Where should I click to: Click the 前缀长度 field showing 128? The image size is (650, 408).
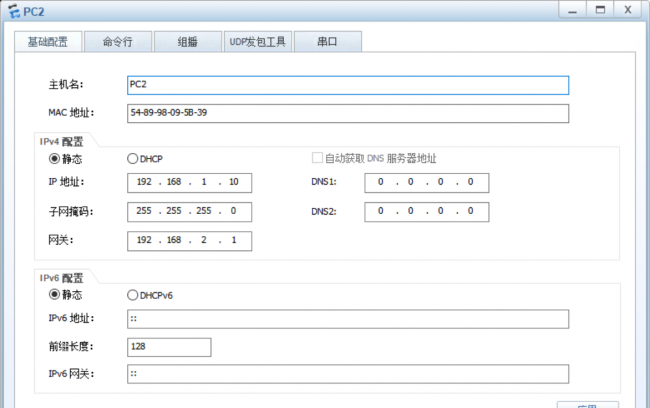tap(169, 347)
